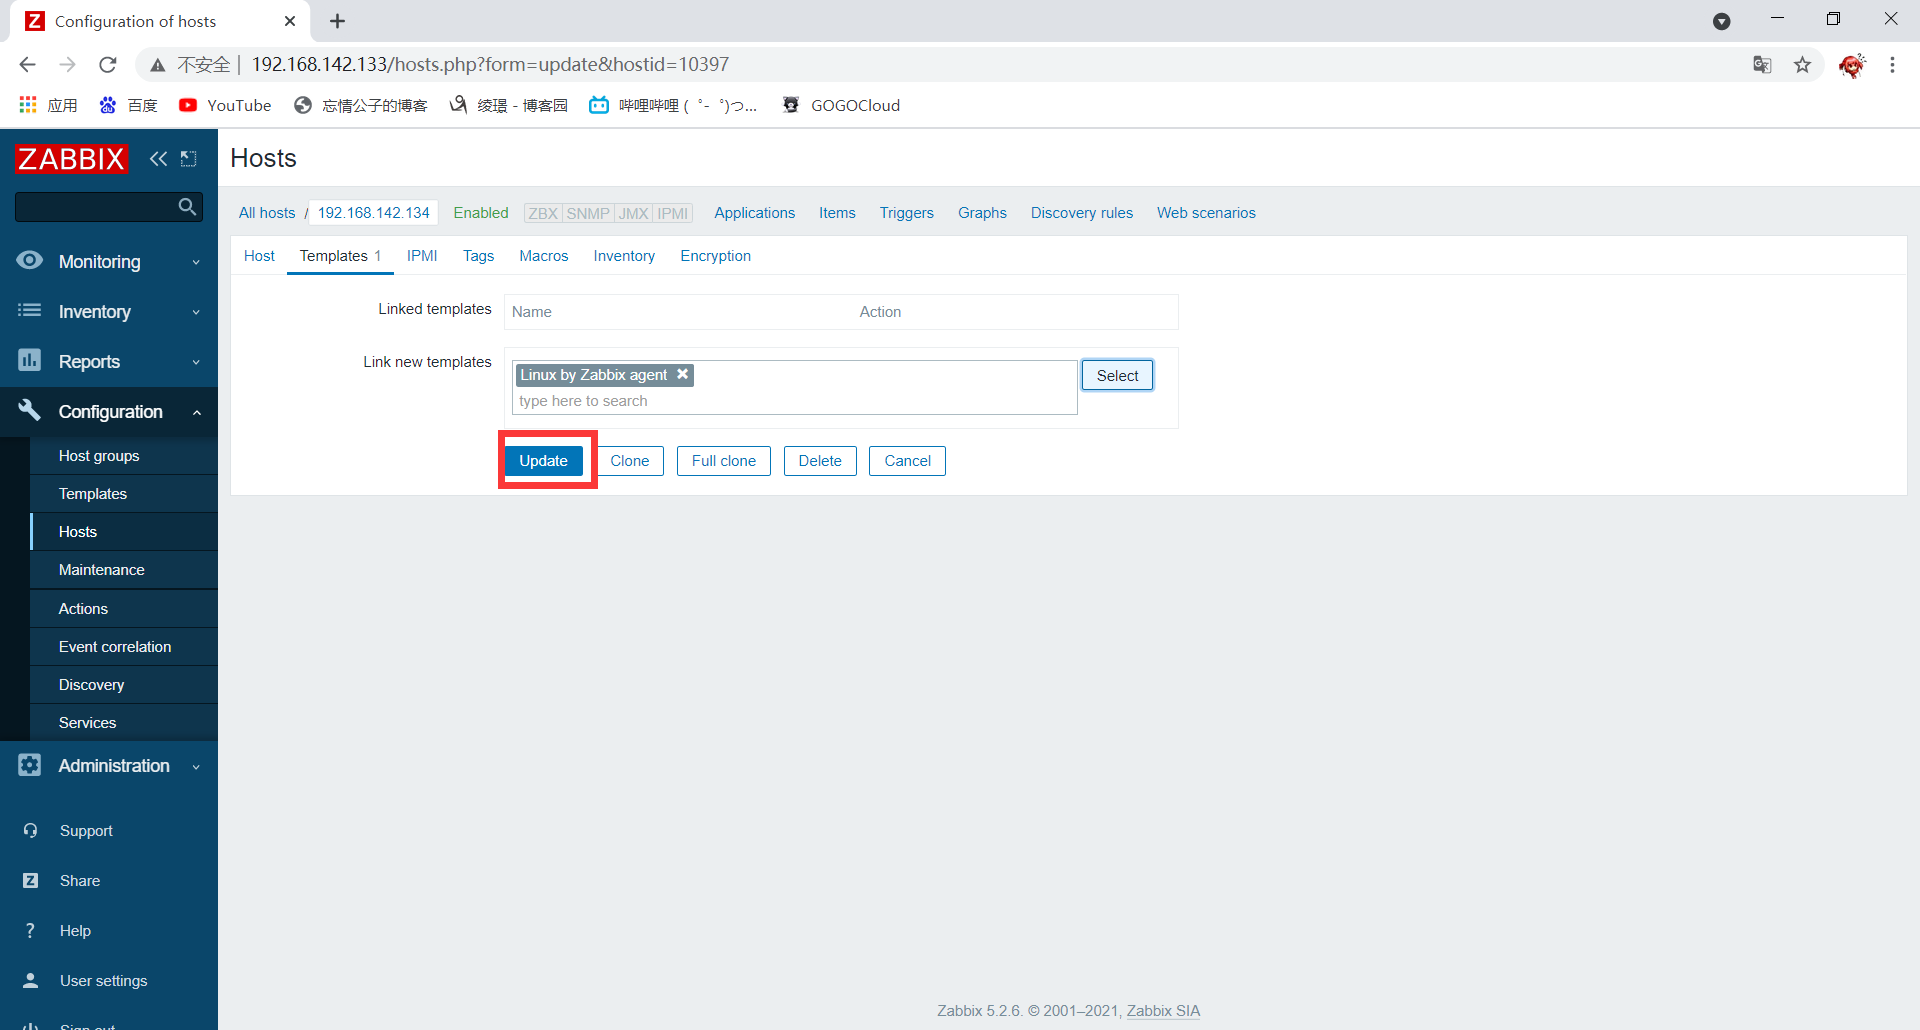Switch to the Macros tab
This screenshot has height=1030, width=1920.
pyautogui.click(x=544, y=256)
